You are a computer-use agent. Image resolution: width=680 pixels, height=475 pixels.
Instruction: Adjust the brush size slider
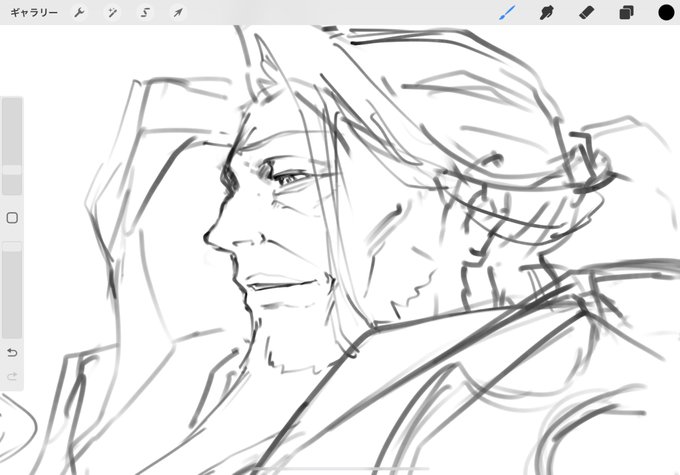point(12,146)
